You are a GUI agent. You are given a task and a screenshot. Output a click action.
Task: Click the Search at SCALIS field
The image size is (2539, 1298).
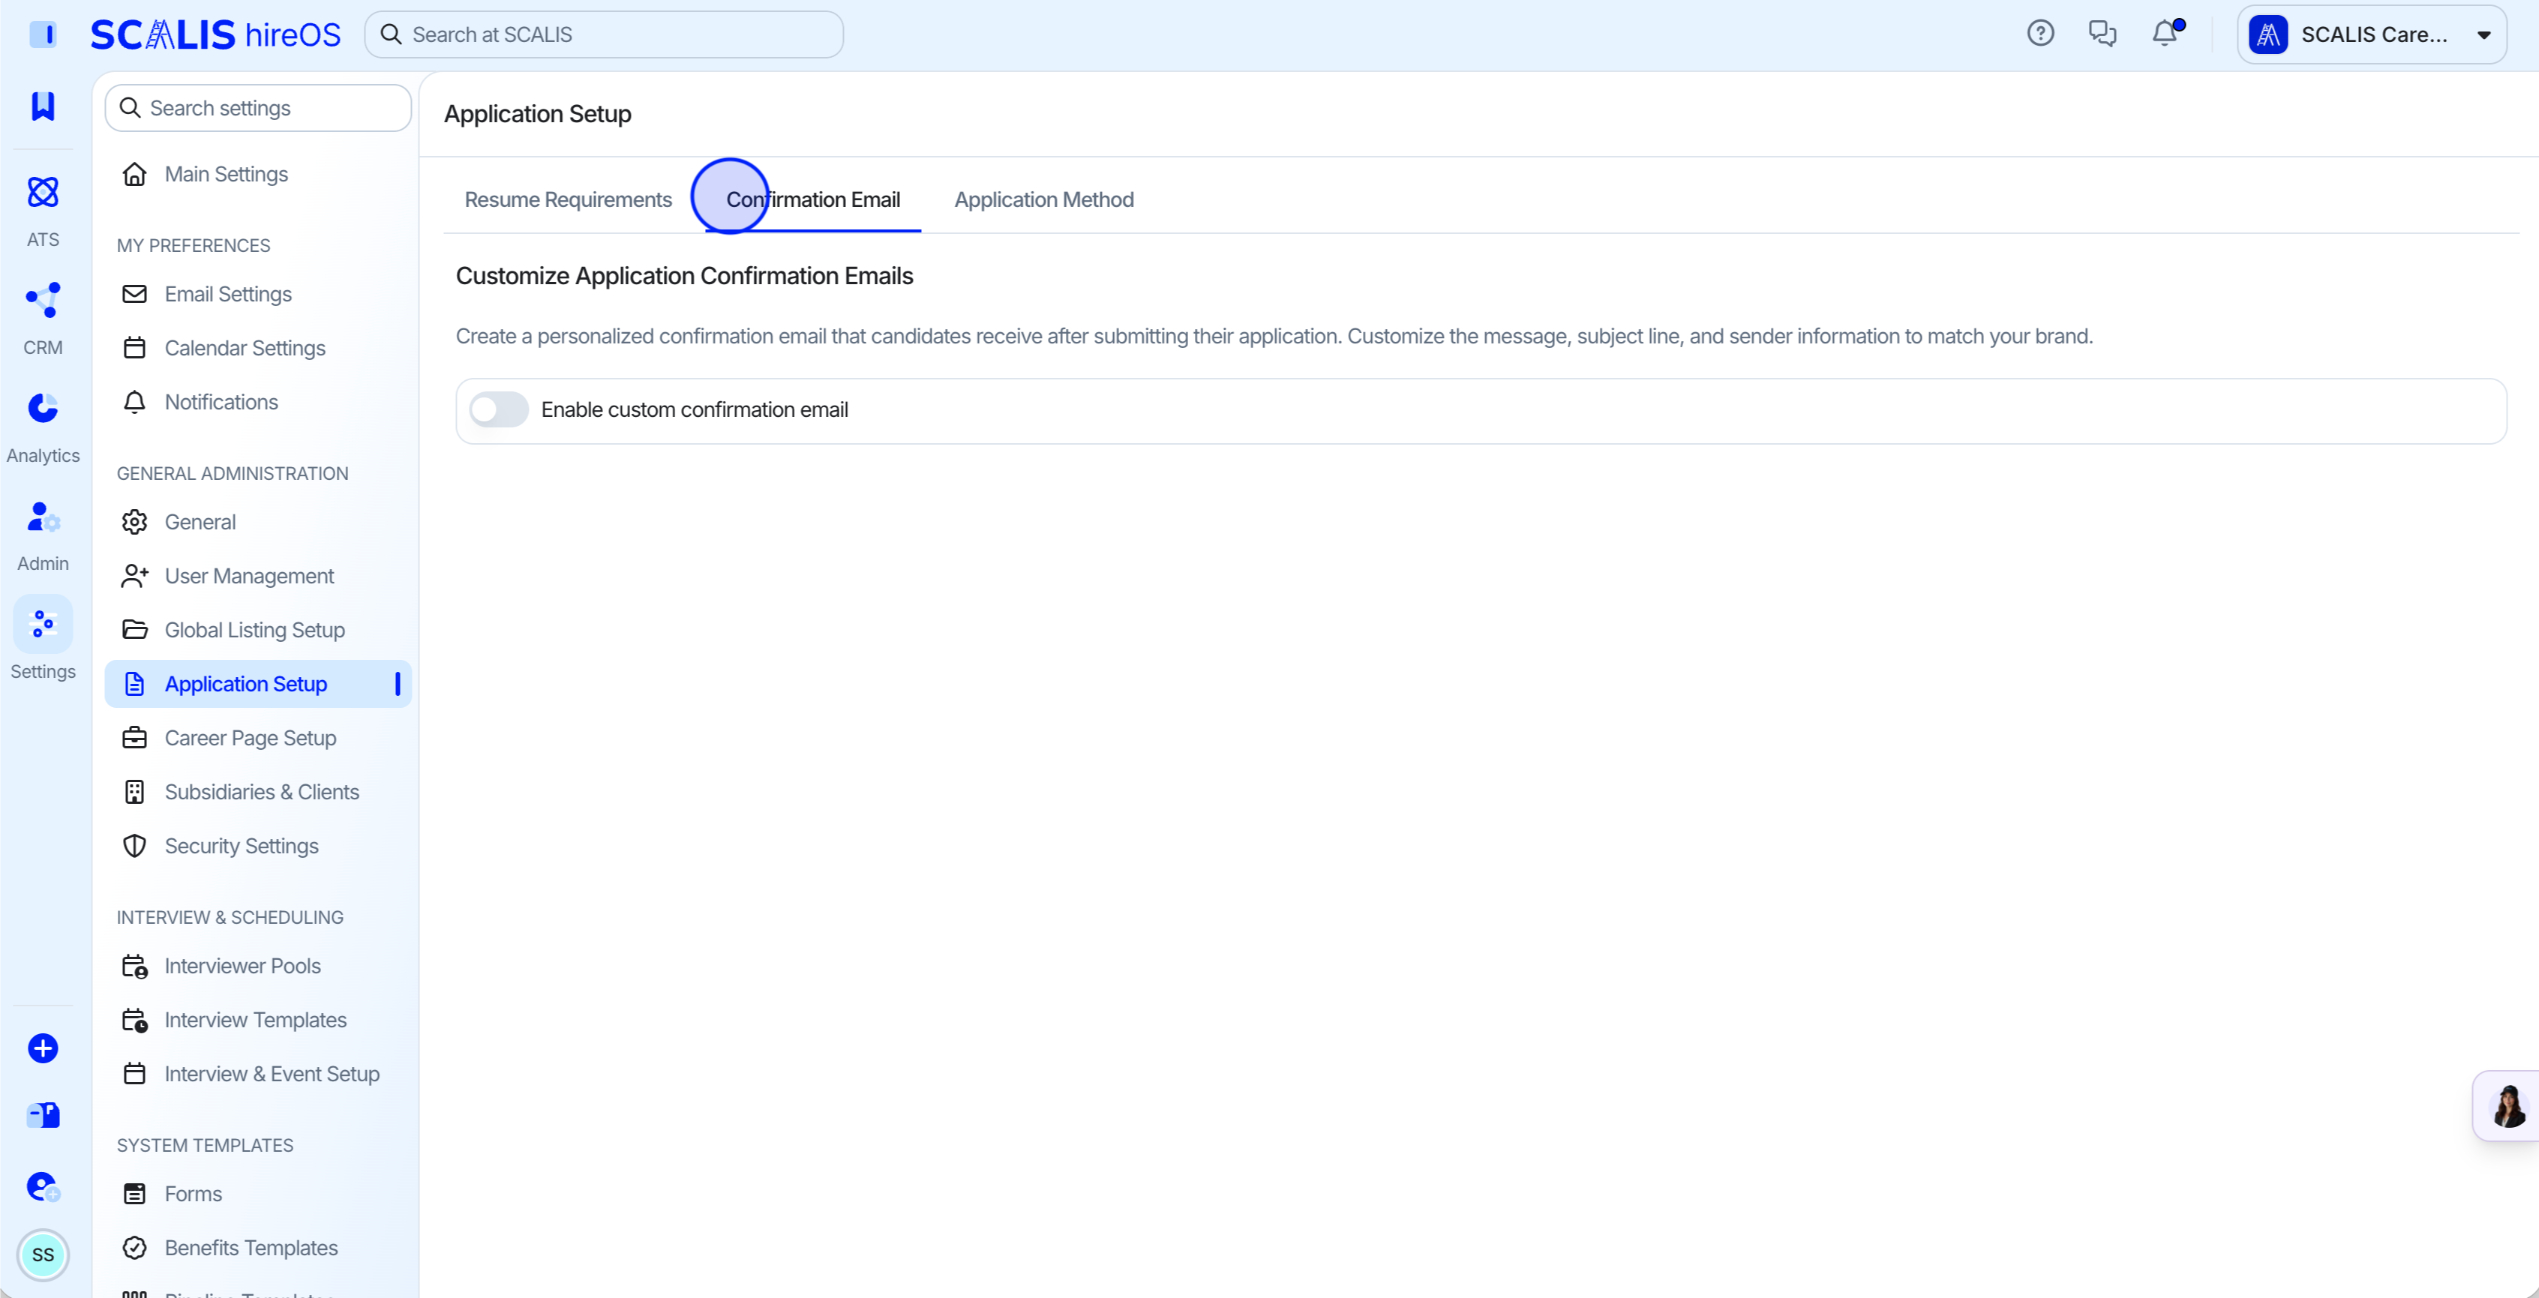[x=603, y=35]
